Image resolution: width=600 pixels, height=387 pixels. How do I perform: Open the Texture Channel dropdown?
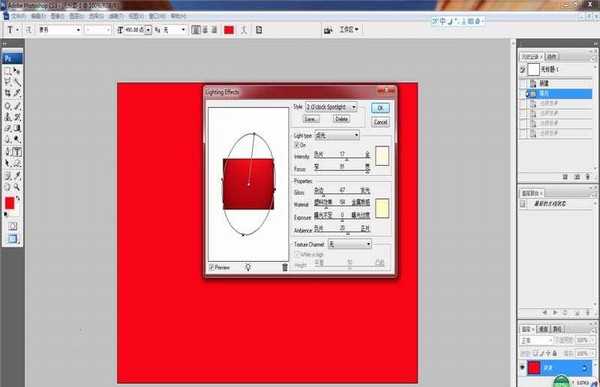click(350, 244)
